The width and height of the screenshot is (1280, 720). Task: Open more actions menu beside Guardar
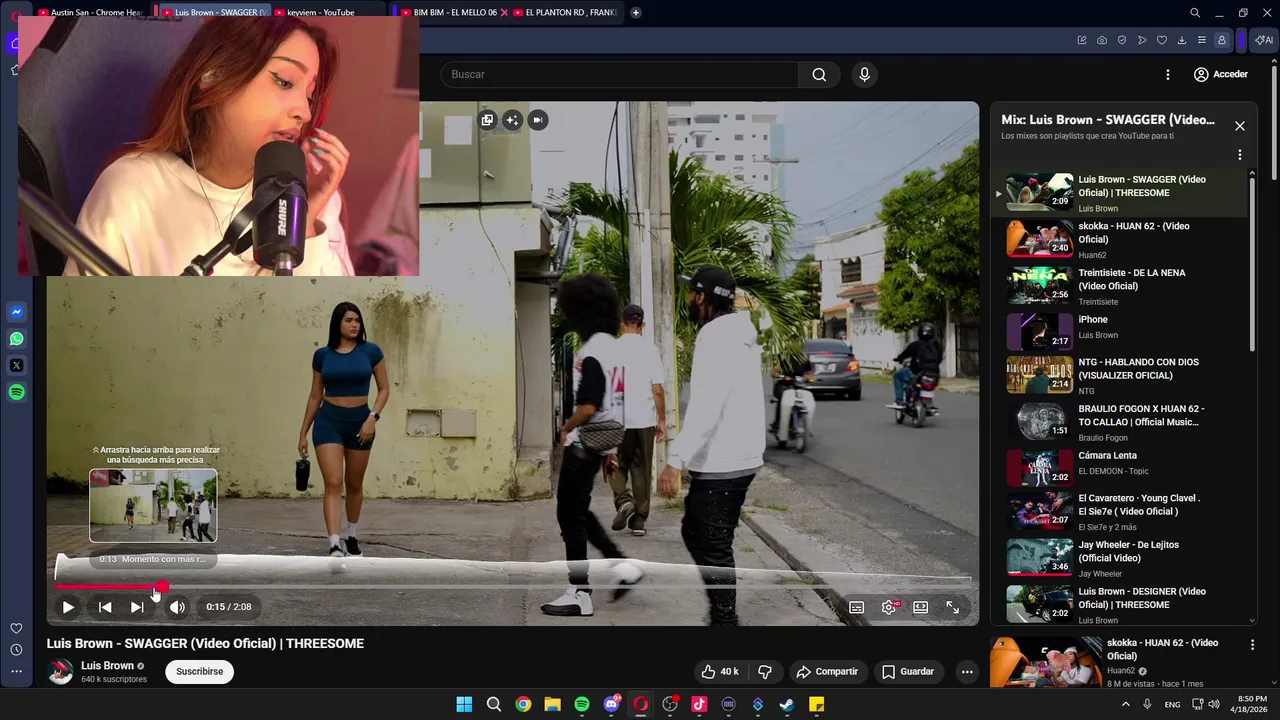(967, 671)
